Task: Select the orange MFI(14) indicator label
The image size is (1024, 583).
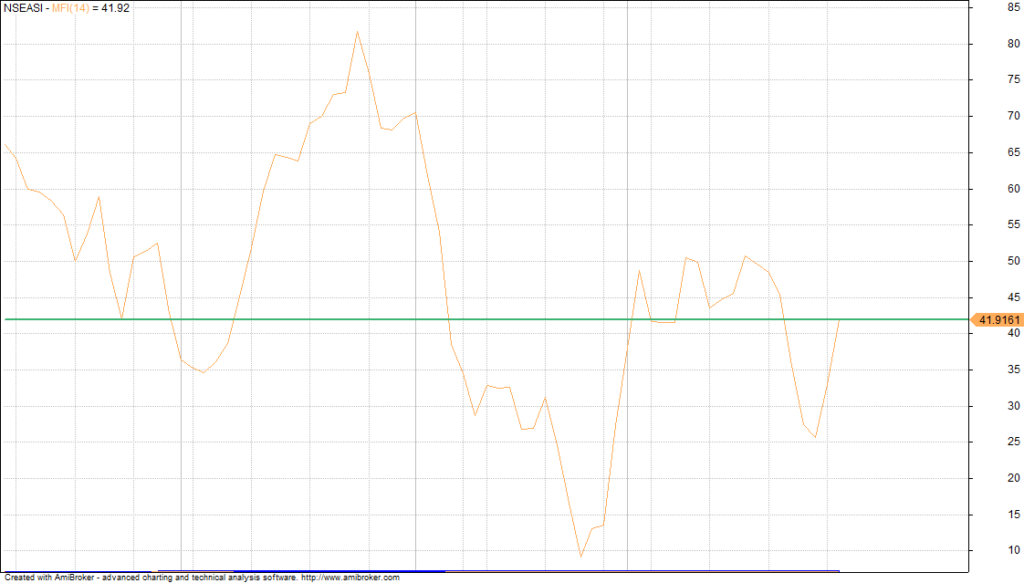Action: [71, 8]
